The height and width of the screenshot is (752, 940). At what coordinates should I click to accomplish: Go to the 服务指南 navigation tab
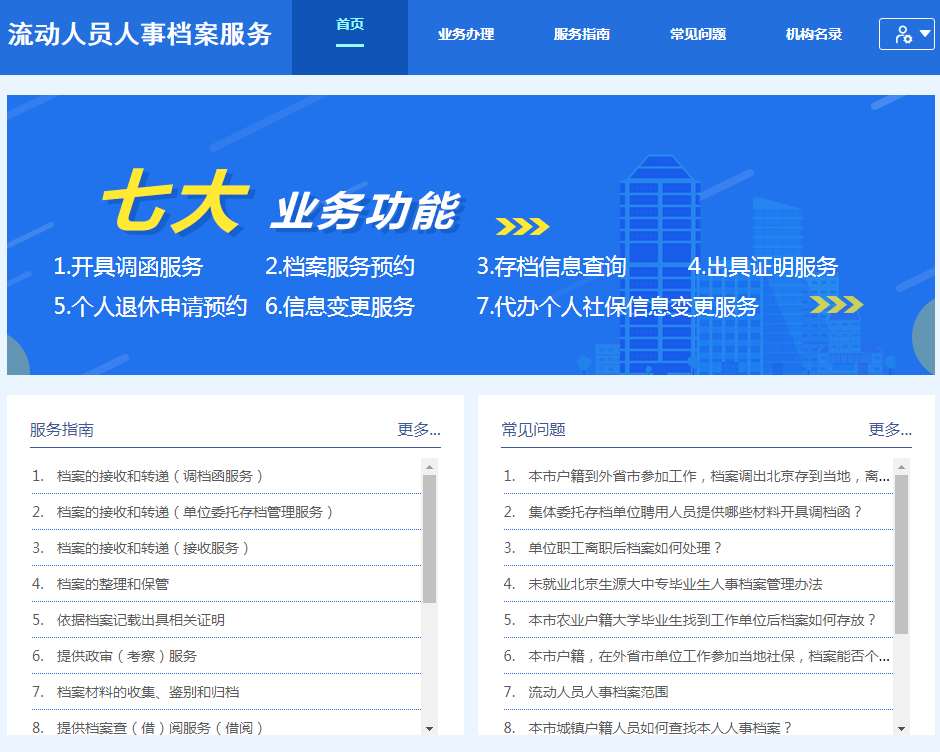click(x=582, y=34)
